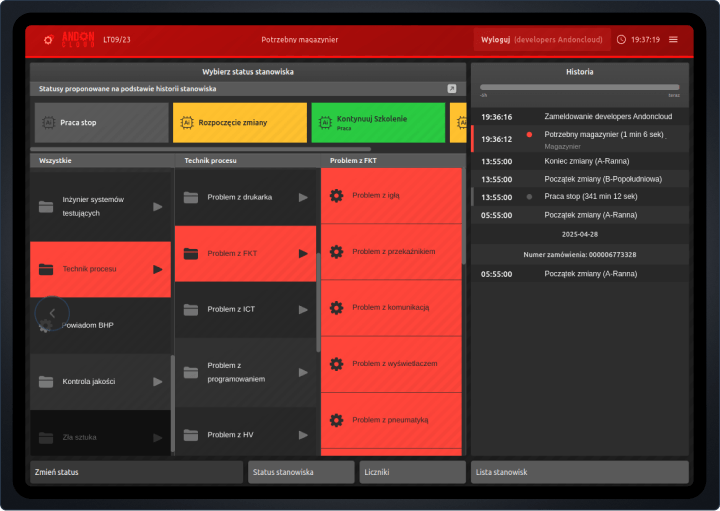Open the Lista stanowisk tab
Image resolution: width=720 pixels, height=511 pixels.
pos(579,471)
